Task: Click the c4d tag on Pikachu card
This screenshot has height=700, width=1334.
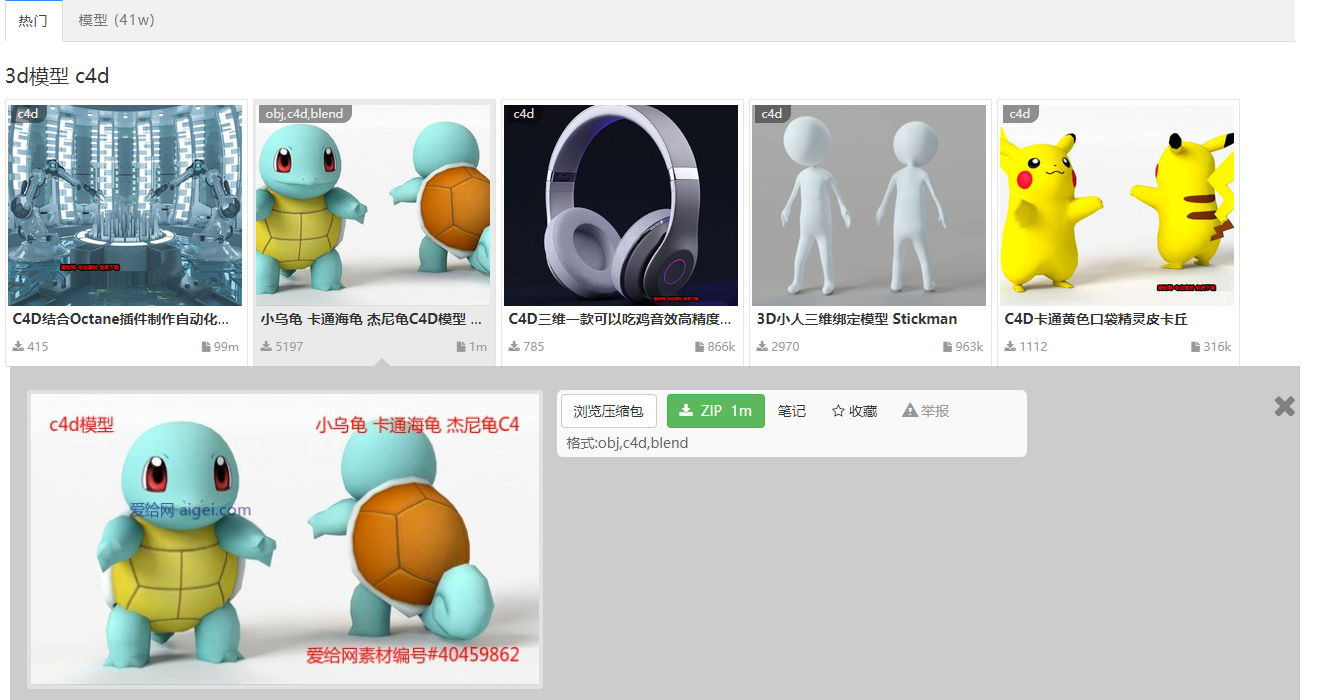Action: (1020, 114)
